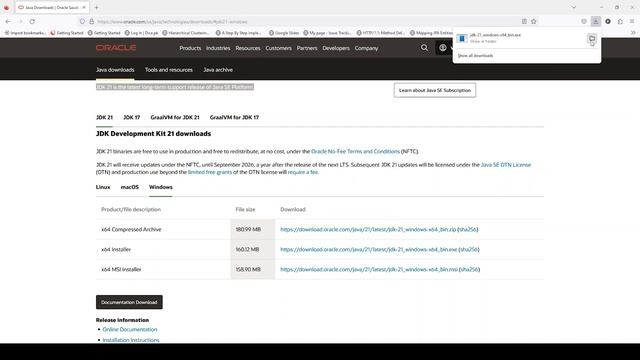Click the 180.99 MB file size cell
Image resolution: width=640 pixels, height=360 pixels.
(253, 229)
